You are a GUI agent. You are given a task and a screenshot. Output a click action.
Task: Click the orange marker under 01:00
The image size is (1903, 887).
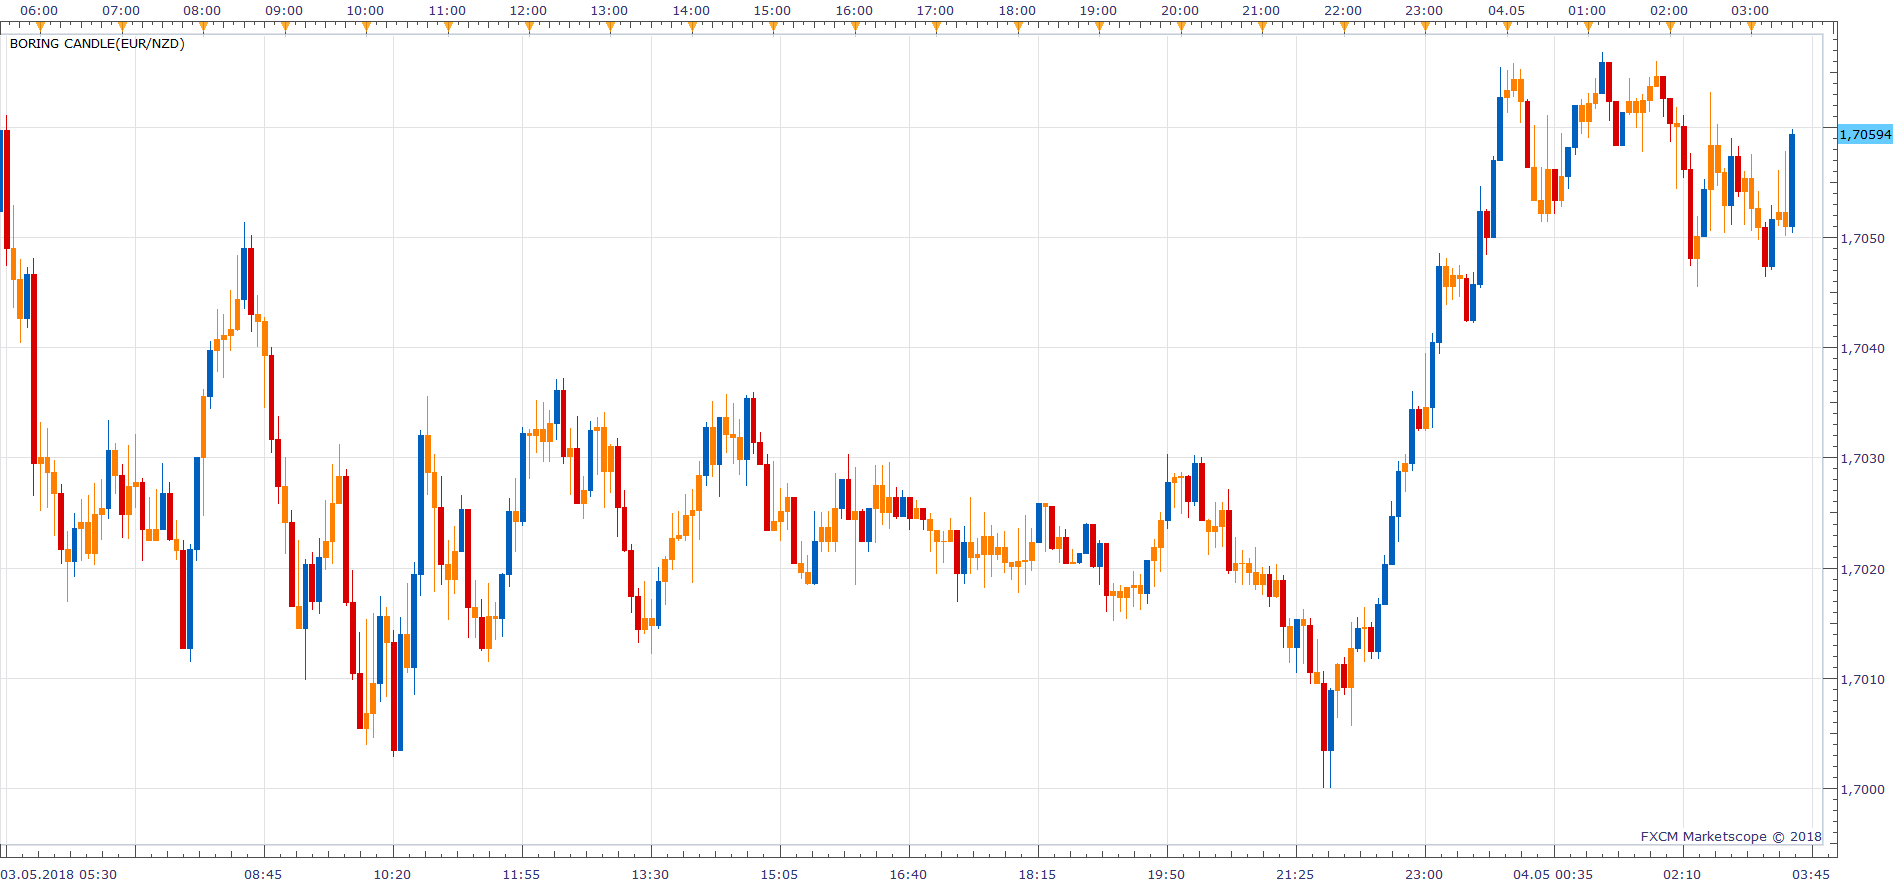pos(1588,27)
